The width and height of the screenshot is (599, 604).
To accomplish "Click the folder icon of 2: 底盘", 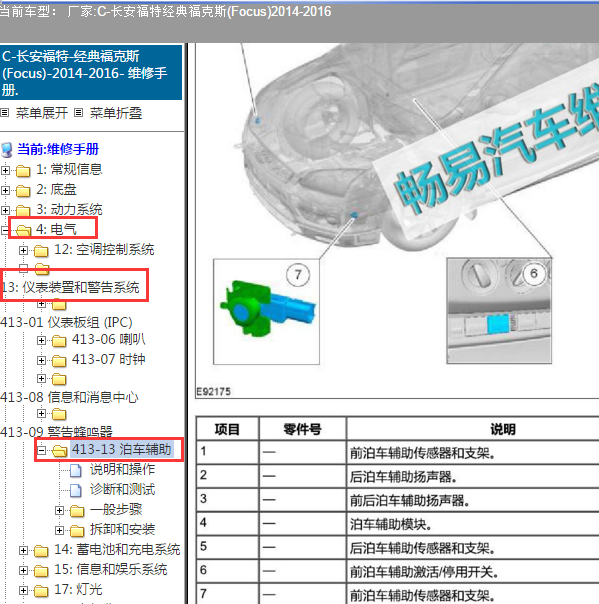I will click(23, 190).
